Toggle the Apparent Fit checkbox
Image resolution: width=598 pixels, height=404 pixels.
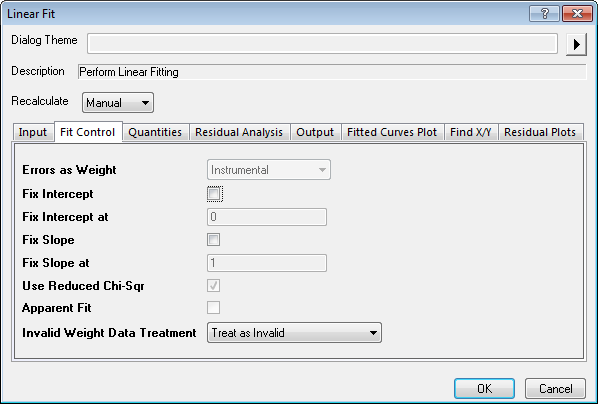[214, 307]
